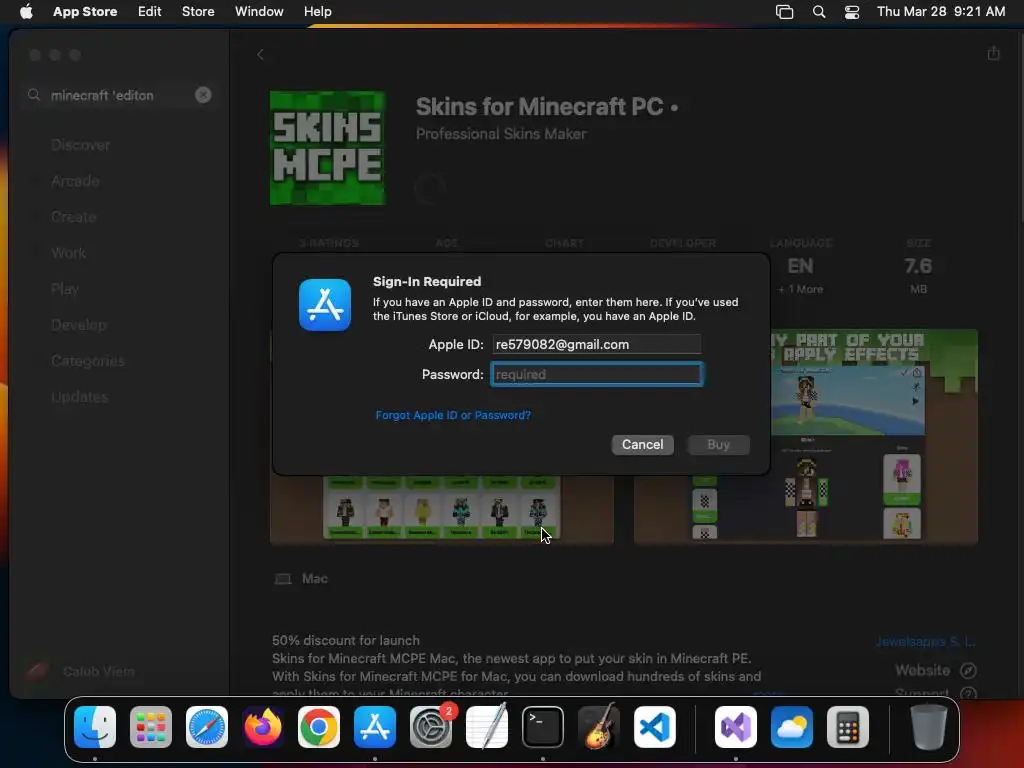Focus the Password field
The image size is (1024, 768).
597,374
